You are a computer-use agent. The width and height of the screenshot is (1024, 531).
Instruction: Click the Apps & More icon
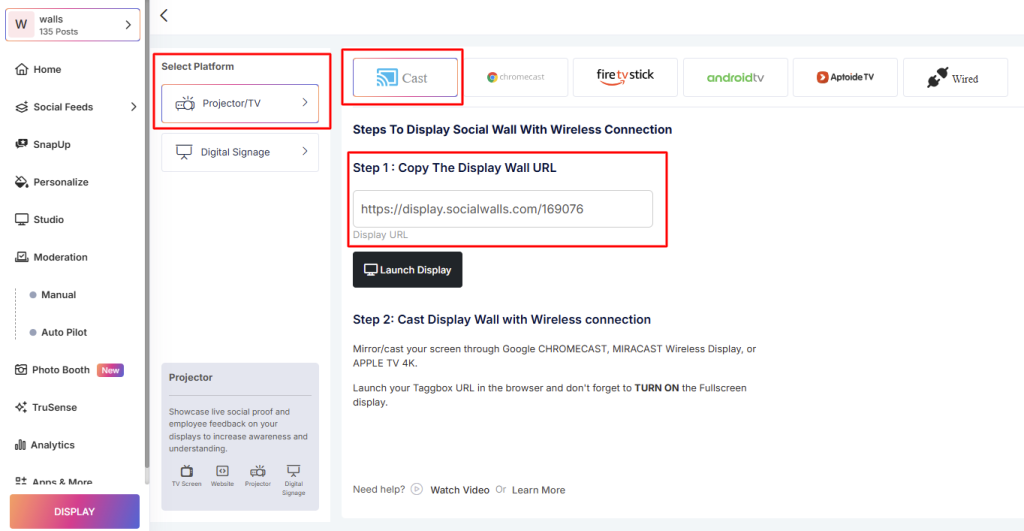coord(21,481)
